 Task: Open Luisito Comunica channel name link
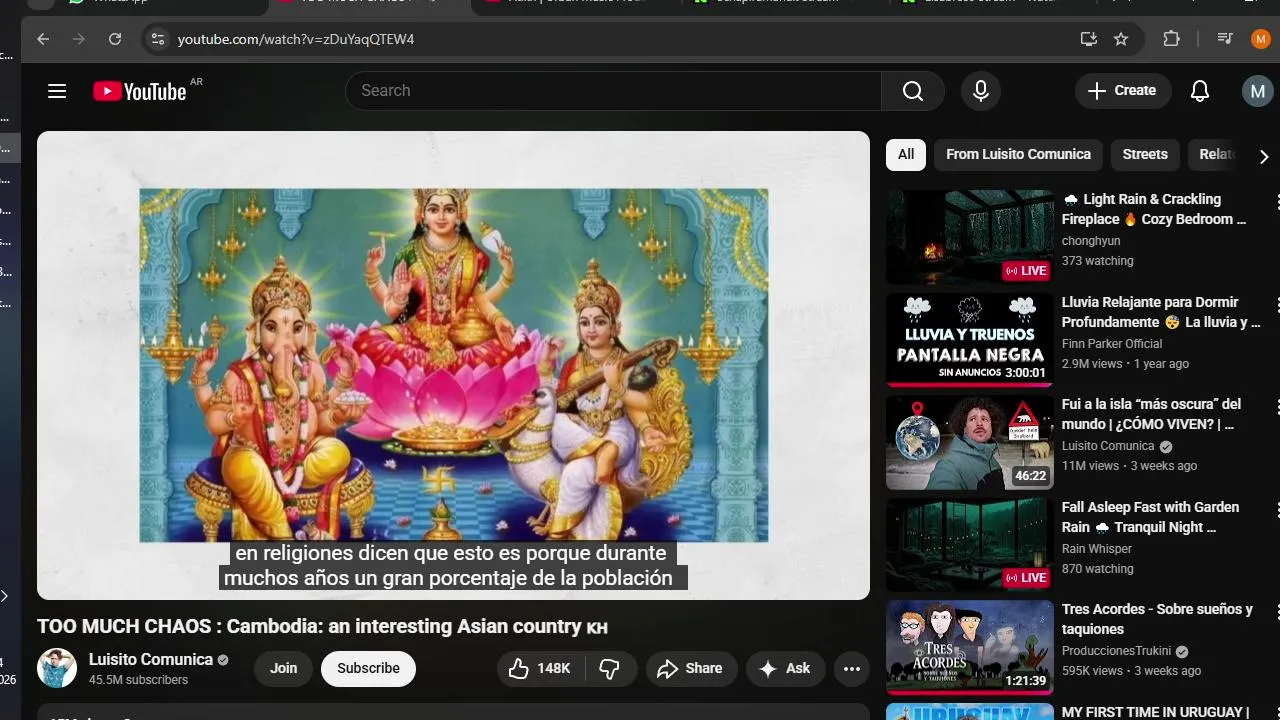[151, 660]
